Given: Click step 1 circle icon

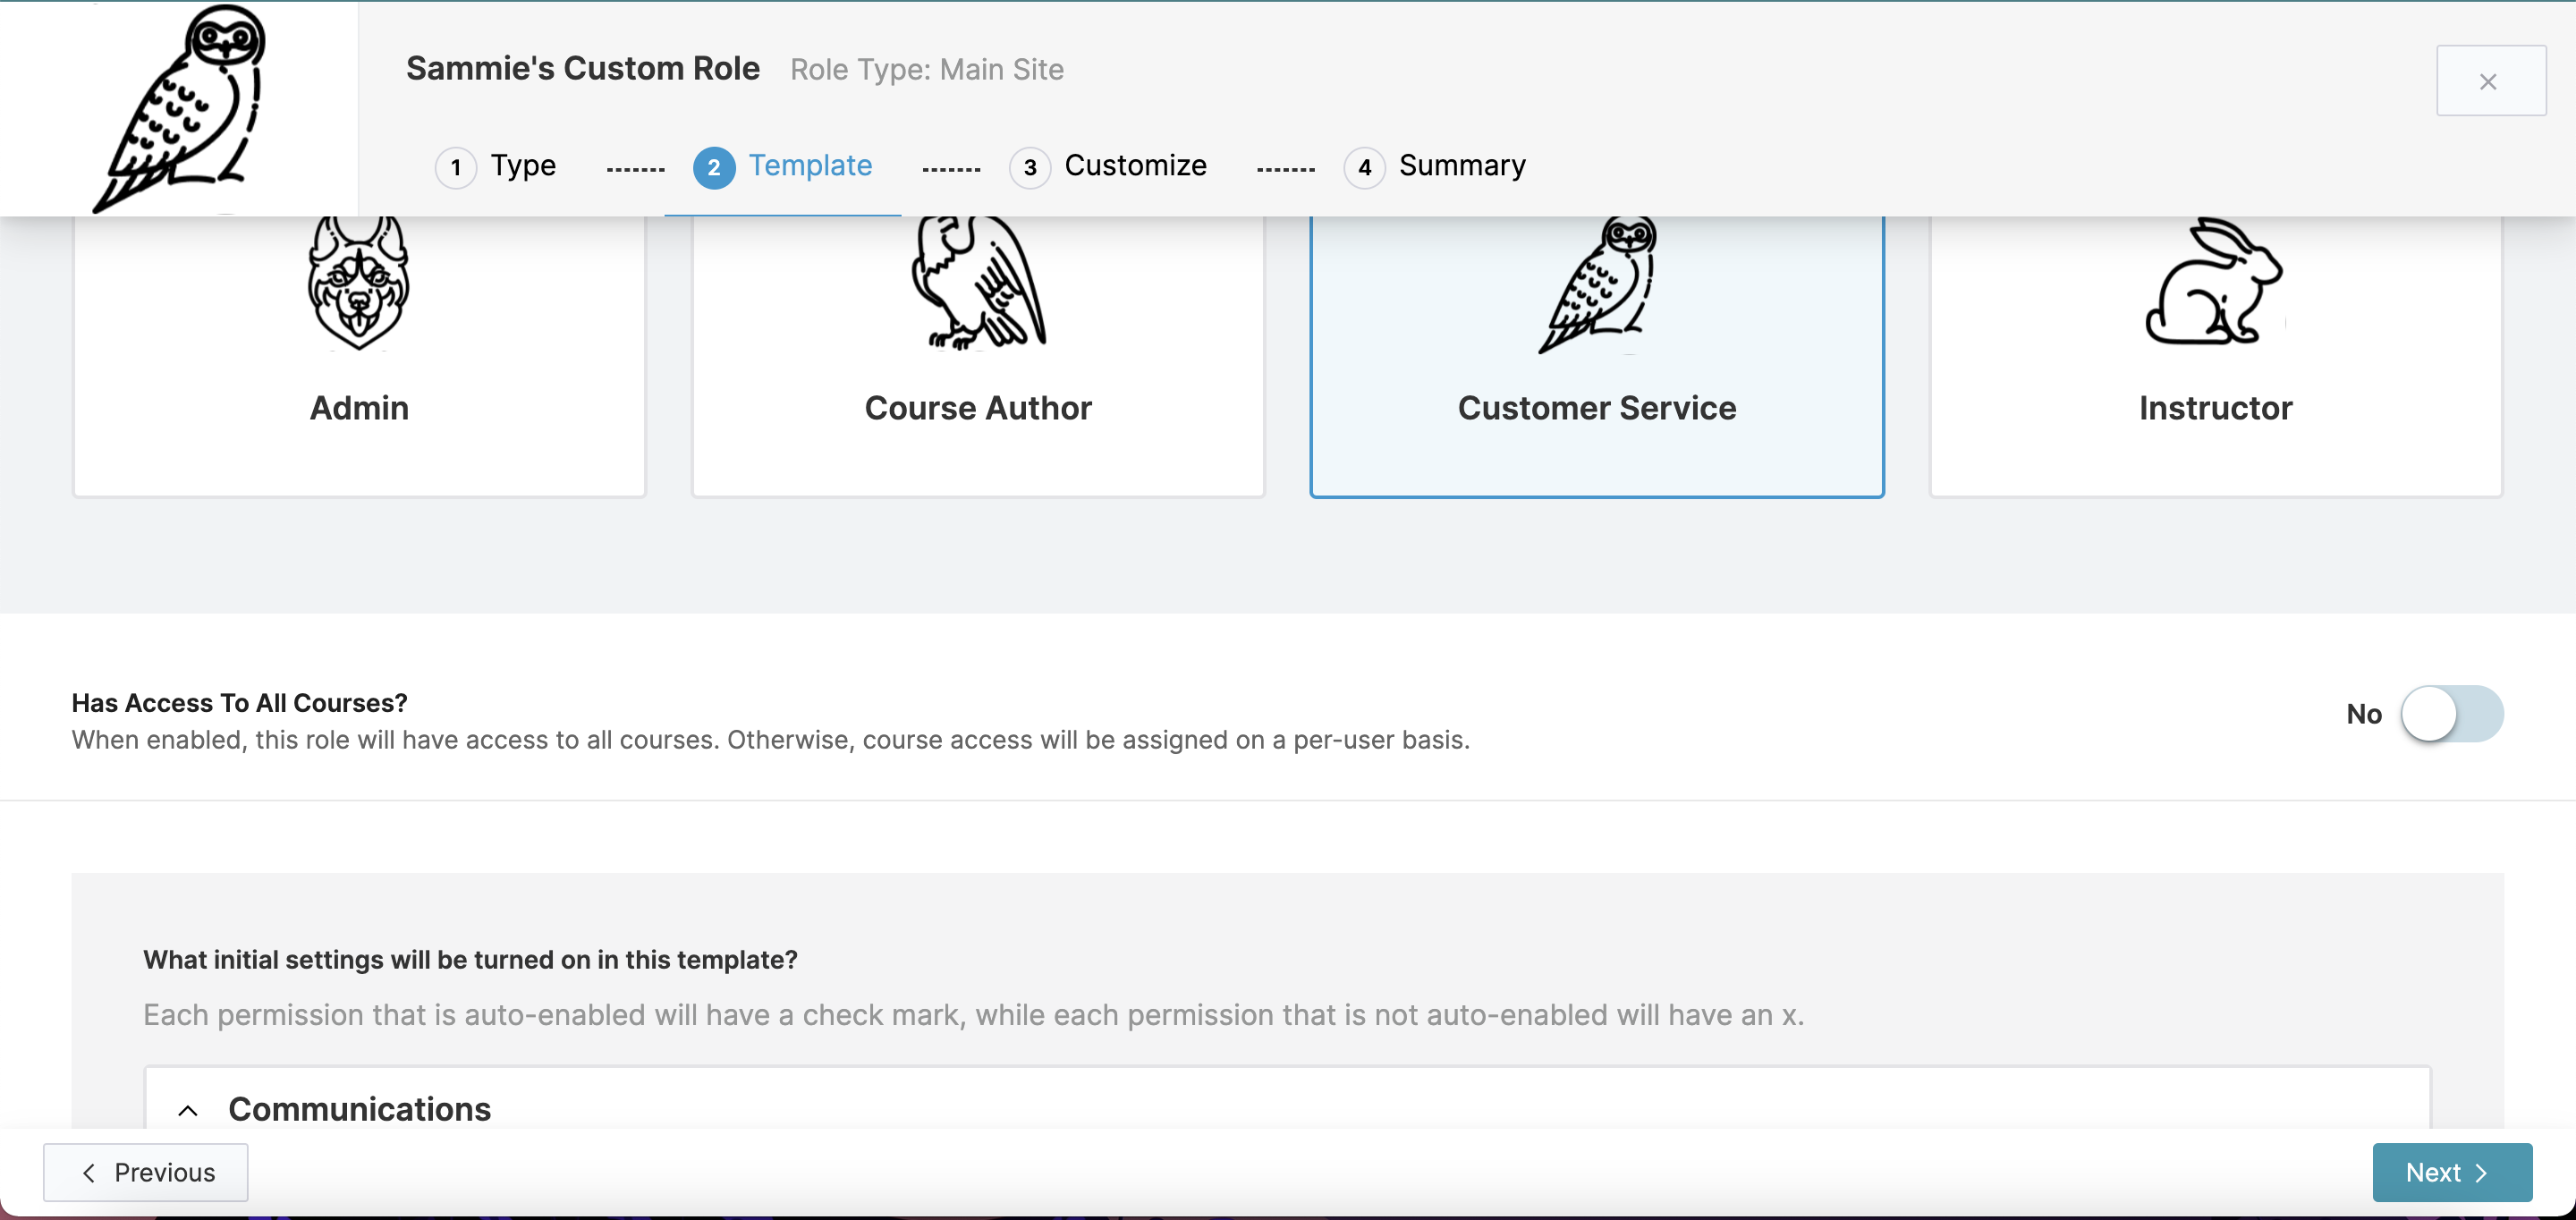Looking at the screenshot, I should (x=456, y=167).
